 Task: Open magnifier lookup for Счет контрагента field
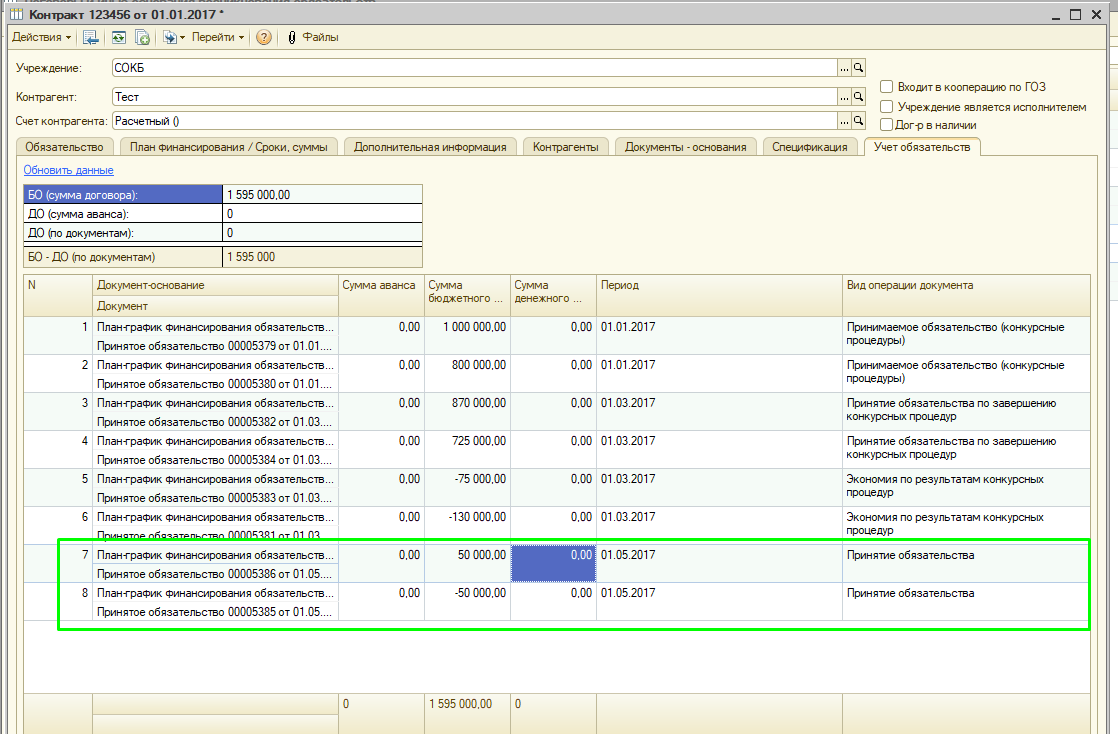858,121
